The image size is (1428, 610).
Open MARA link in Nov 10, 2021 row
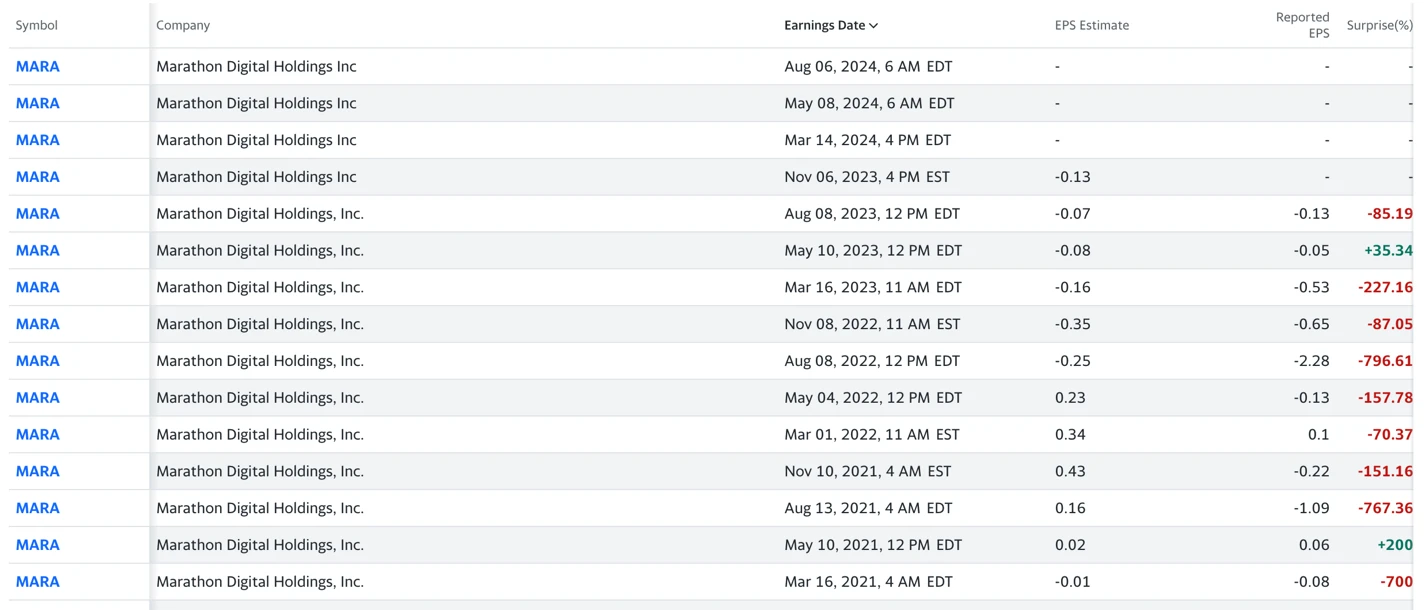pos(38,471)
